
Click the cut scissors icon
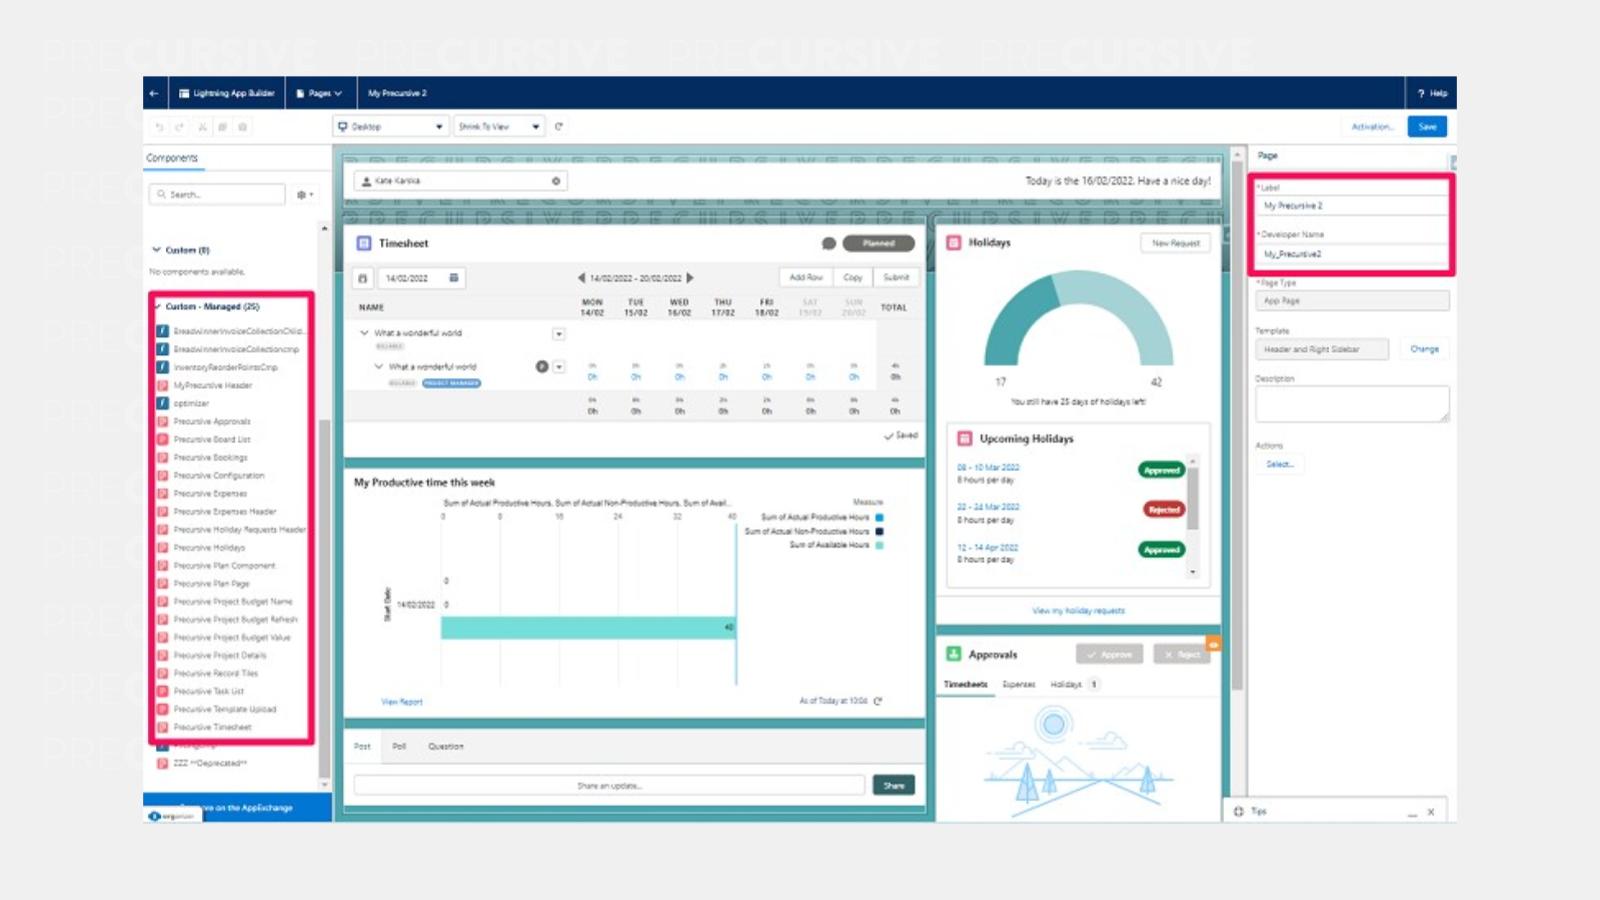tap(202, 127)
